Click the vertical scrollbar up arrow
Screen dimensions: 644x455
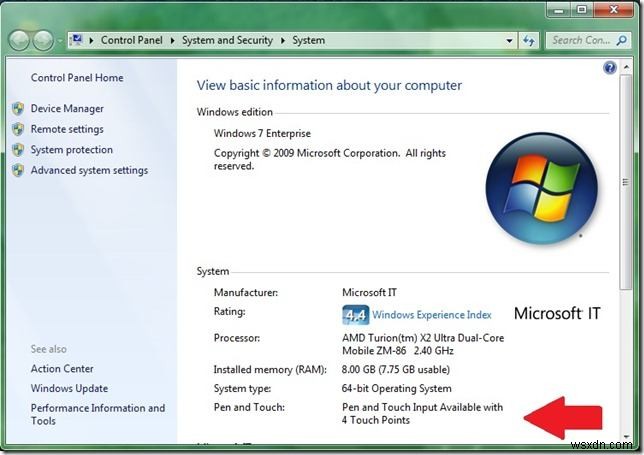coord(626,67)
